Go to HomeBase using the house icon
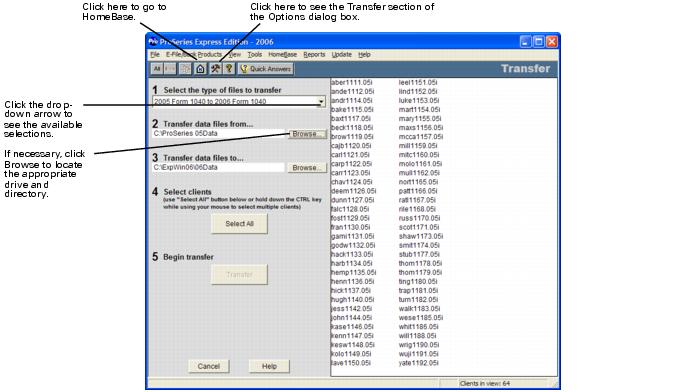698x392 pixels. pos(200,69)
